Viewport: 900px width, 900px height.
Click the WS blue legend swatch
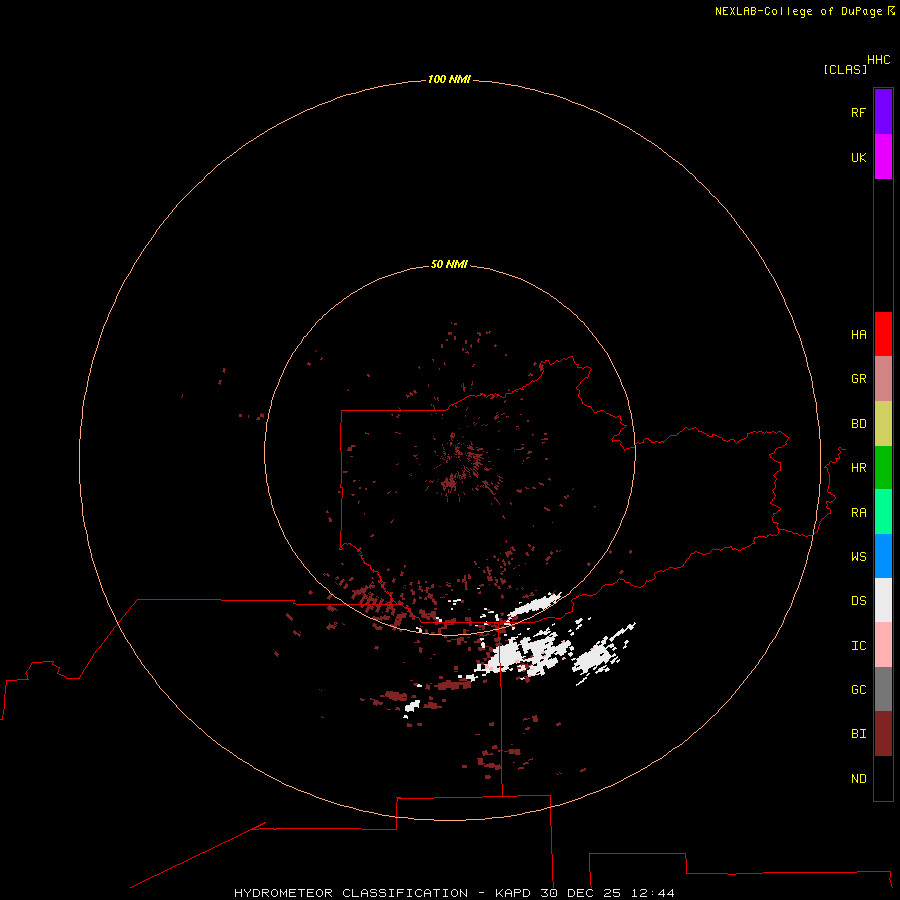point(883,556)
